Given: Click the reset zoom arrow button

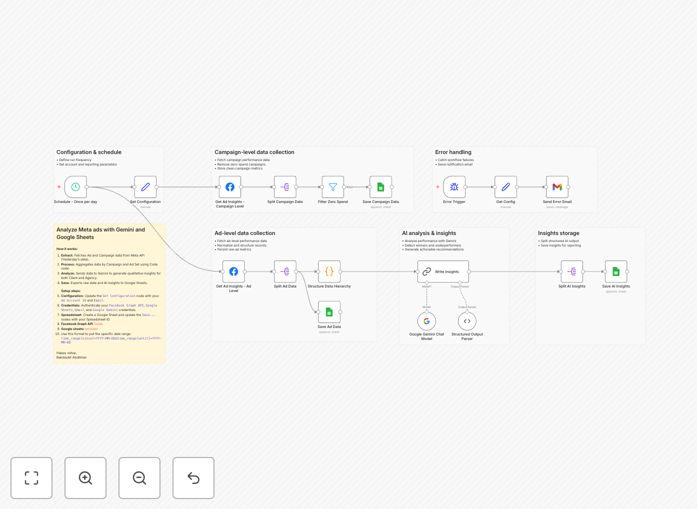Looking at the screenshot, I should point(193,478).
